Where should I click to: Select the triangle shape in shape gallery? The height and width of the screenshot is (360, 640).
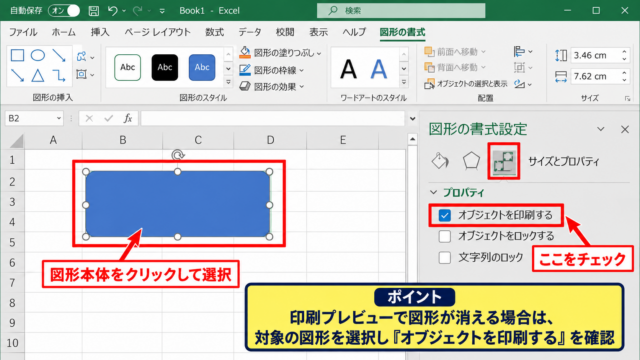coord(38,75)
